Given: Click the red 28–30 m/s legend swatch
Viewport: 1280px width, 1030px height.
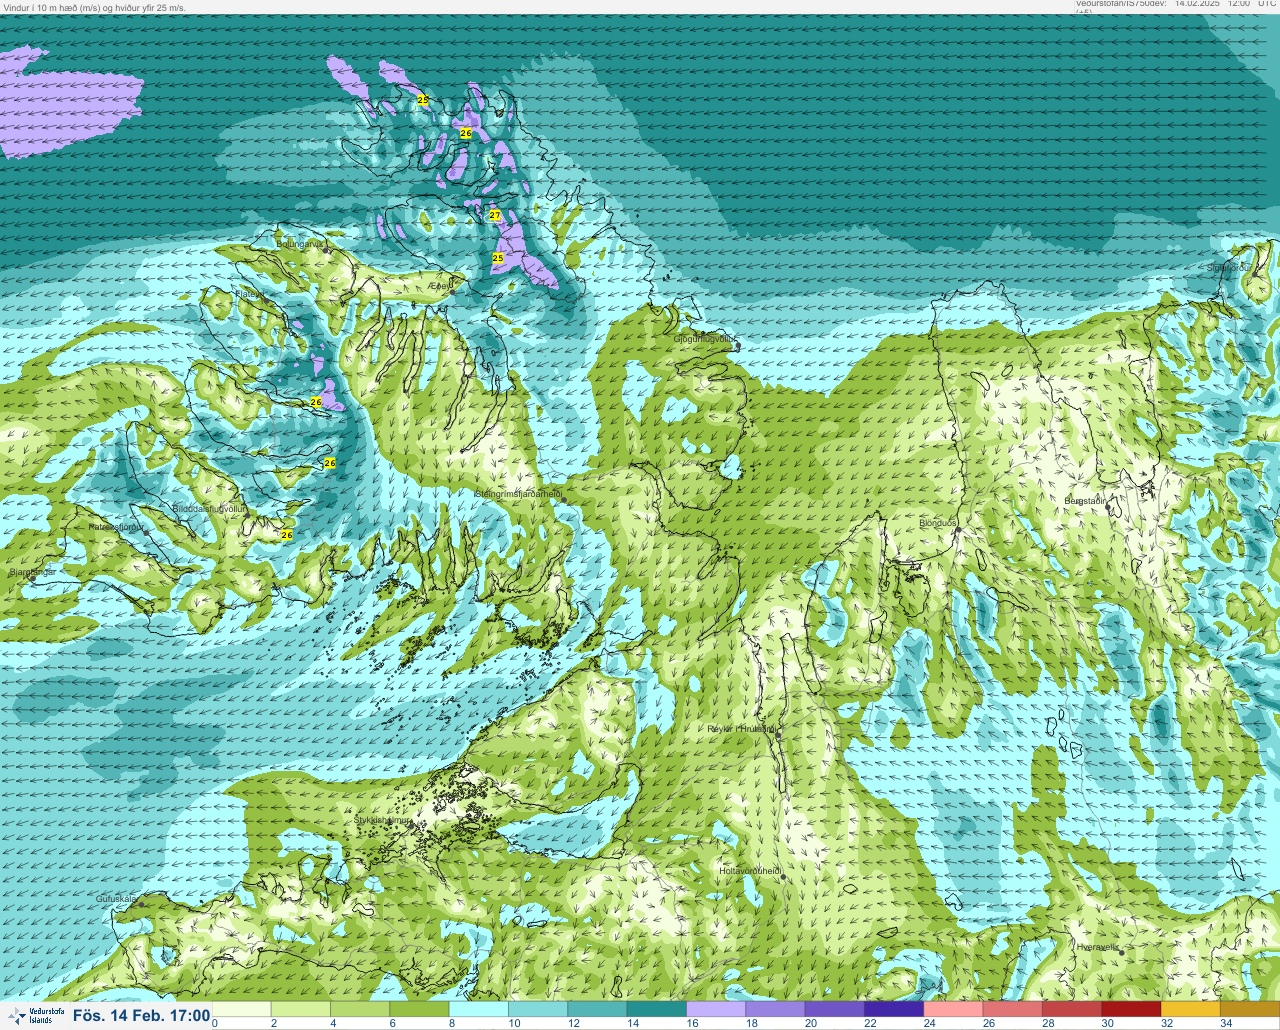Looking at the screenshot, I should pyautogui.click(x=1071, y=1009).
